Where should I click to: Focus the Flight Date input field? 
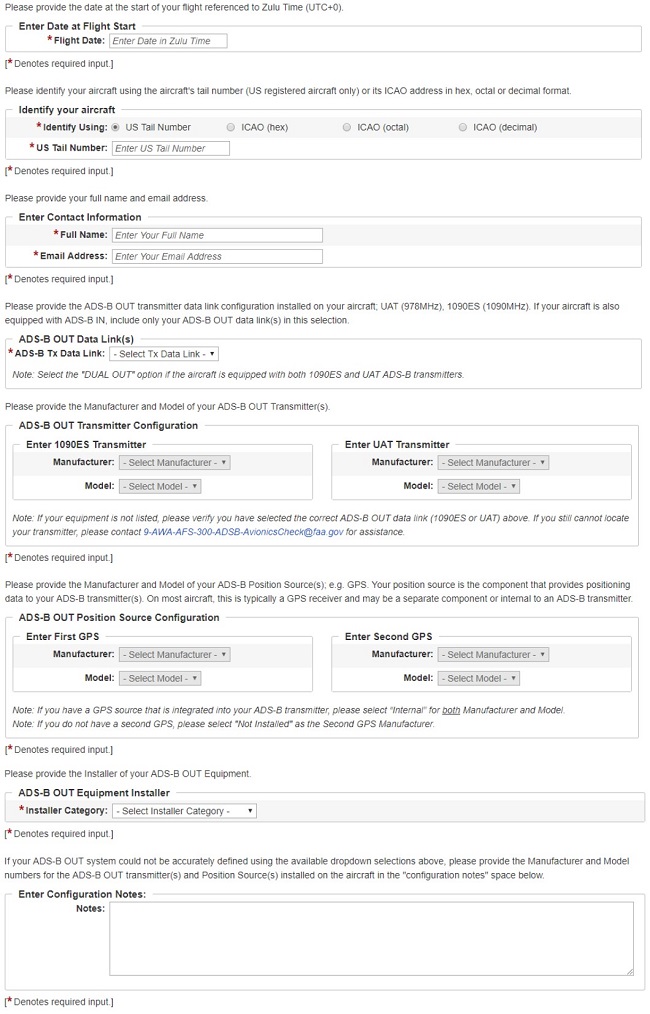(168, 41)
